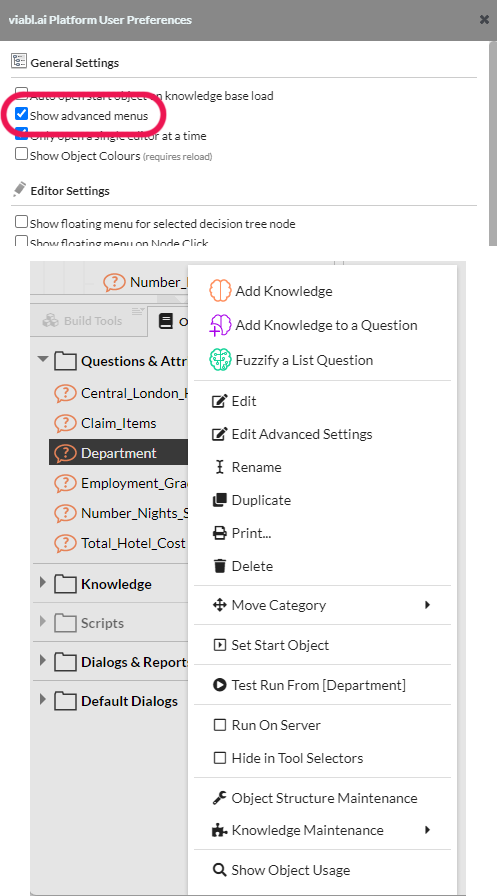Click the Set Start Object play-box icon
This screenshot has height=896, width=497.
click(219, 645)
